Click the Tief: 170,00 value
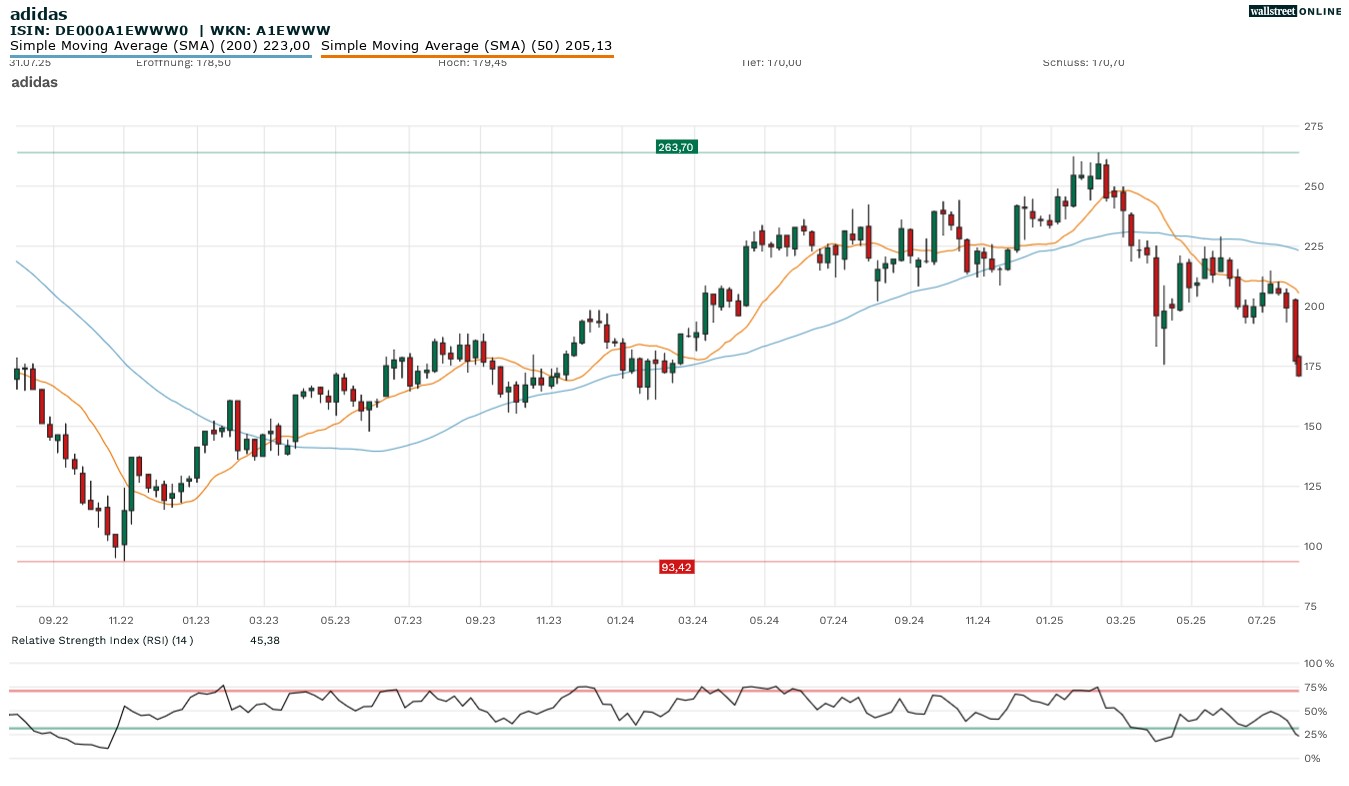Viewport: 1349px width, 786px height. click(x=771, y=62)
